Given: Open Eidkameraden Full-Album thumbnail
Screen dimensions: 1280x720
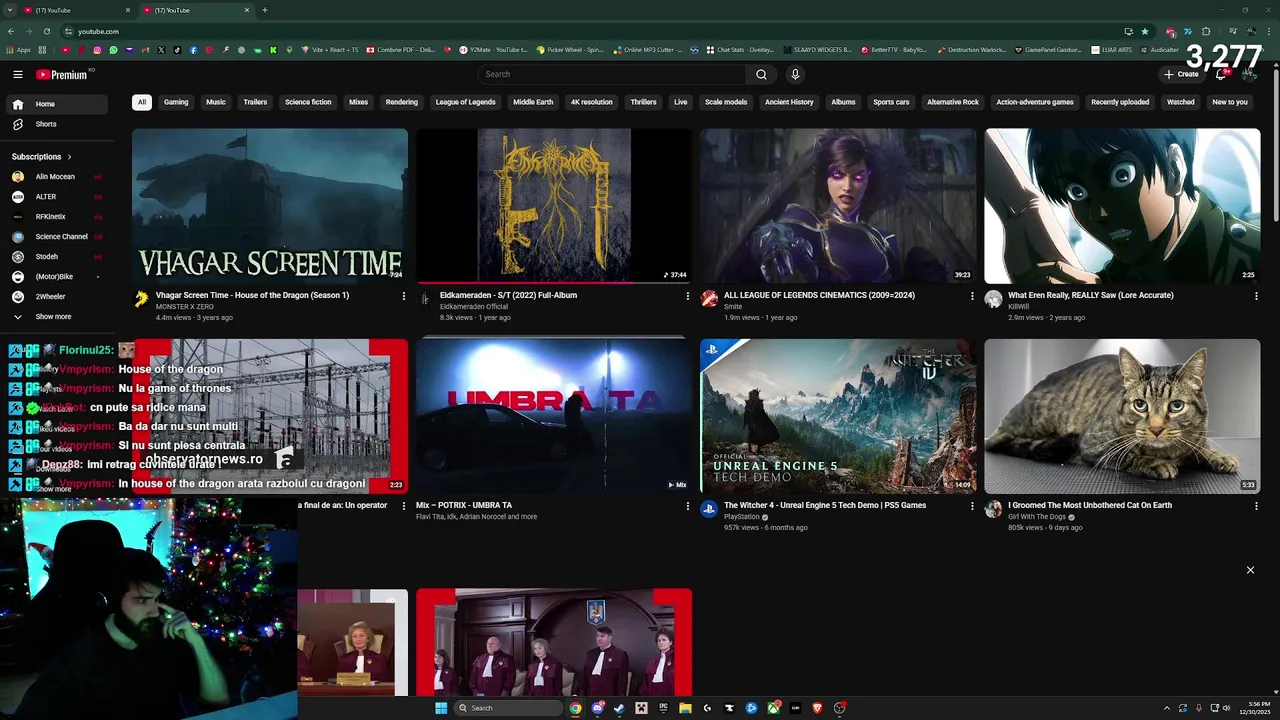Looking at the screenshot, I should point(554,206).
